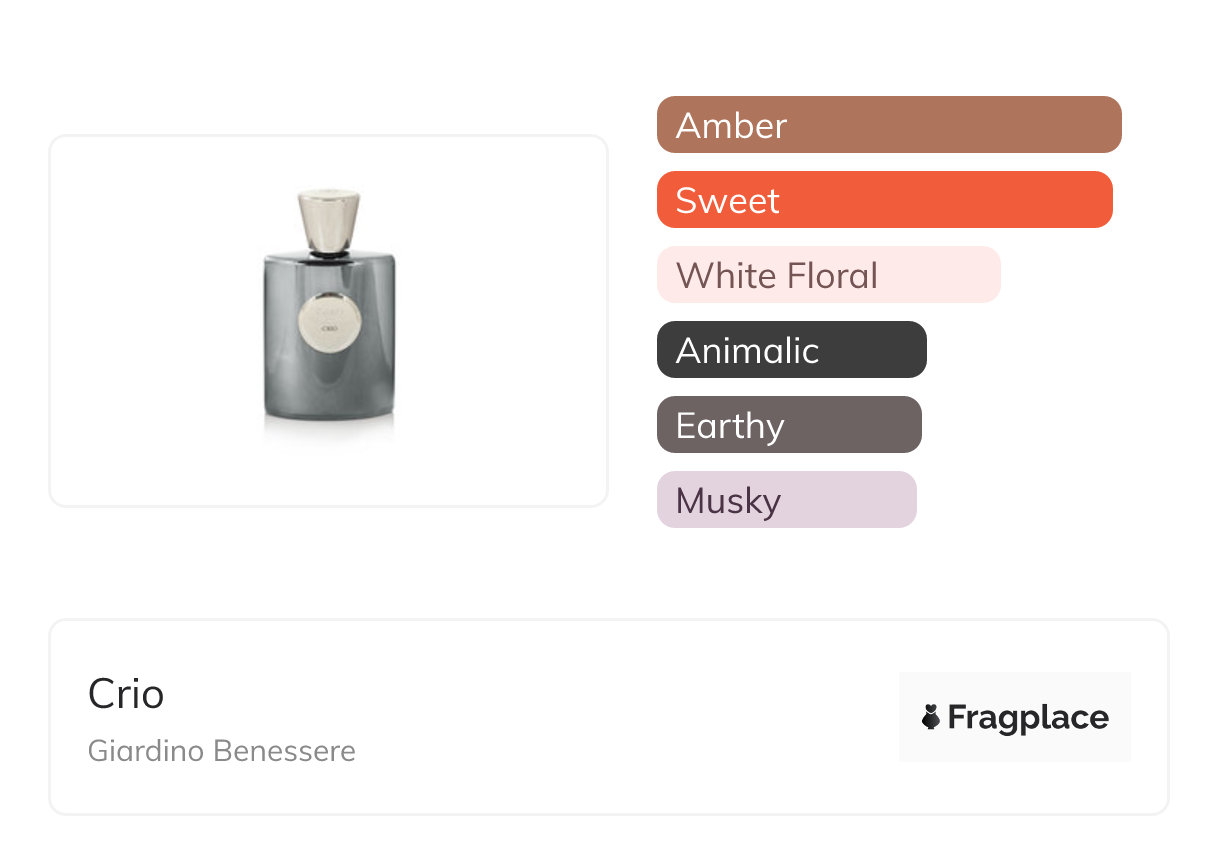Click the black neck ring below the bottle cap

pyautogui.click(x=328, y=255)
